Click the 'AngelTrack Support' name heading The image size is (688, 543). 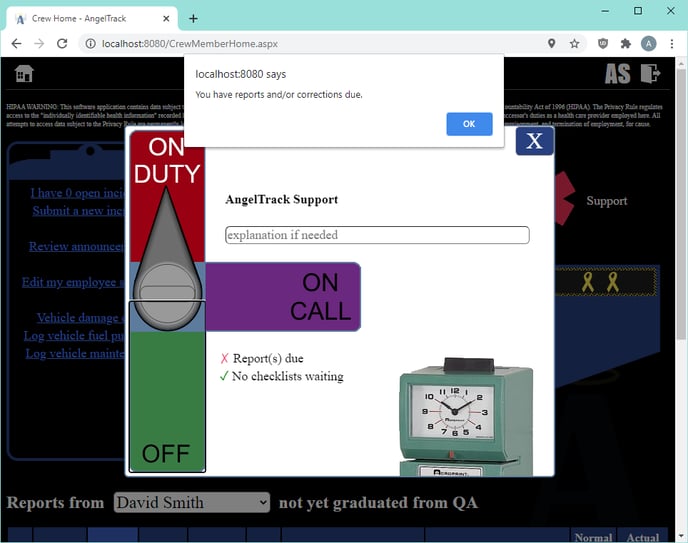pos(281,200)
